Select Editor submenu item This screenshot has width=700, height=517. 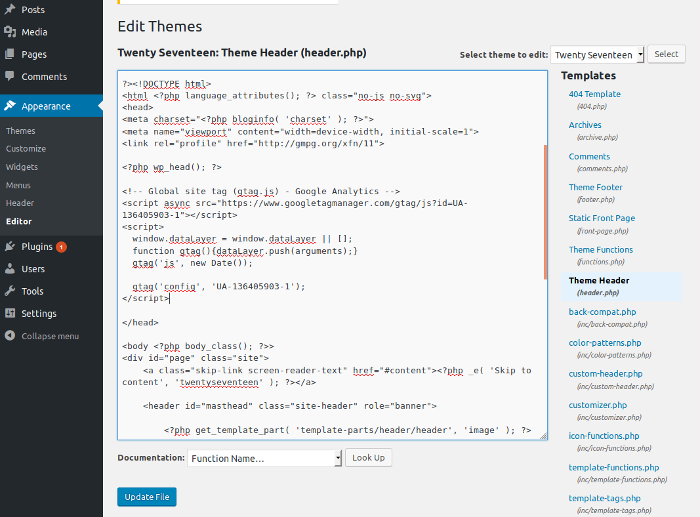(x=19, y=221)
